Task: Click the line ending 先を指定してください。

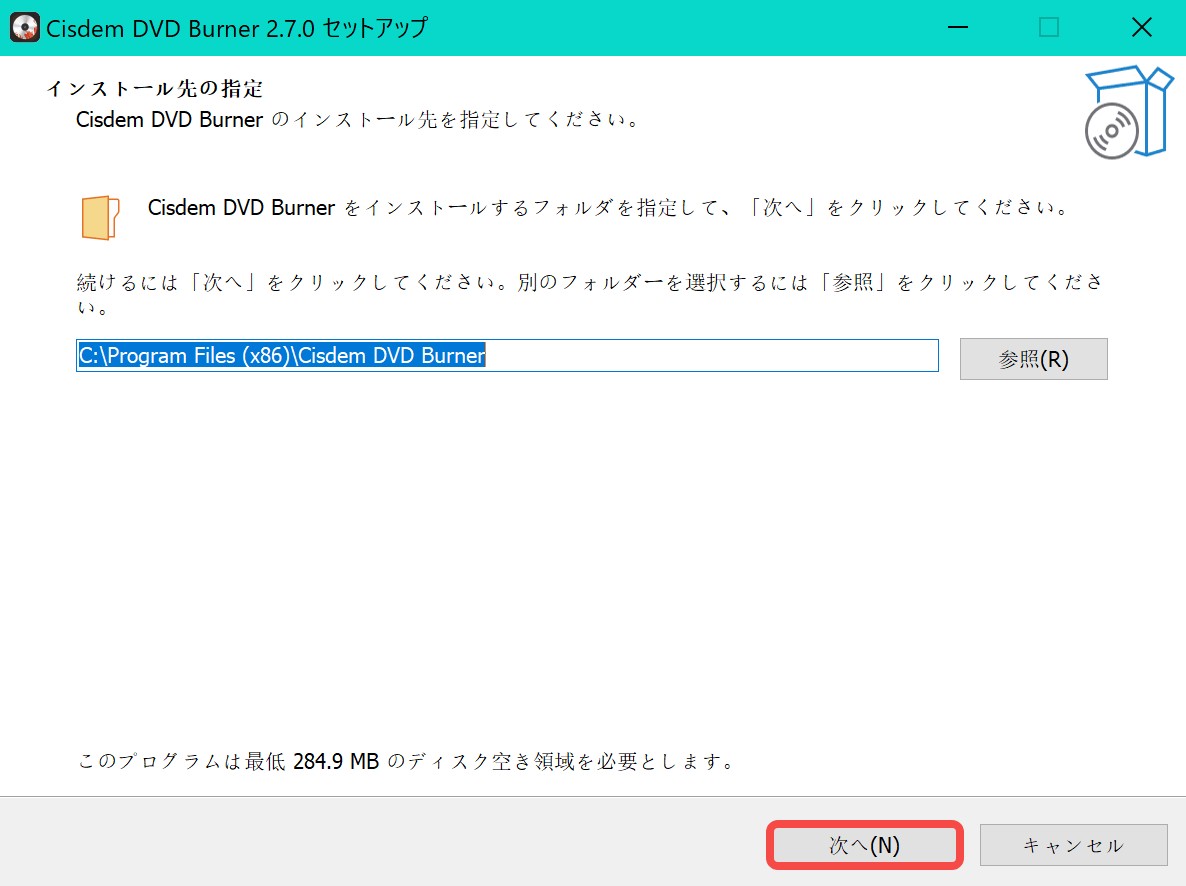Action: click(x=359, y=120)
